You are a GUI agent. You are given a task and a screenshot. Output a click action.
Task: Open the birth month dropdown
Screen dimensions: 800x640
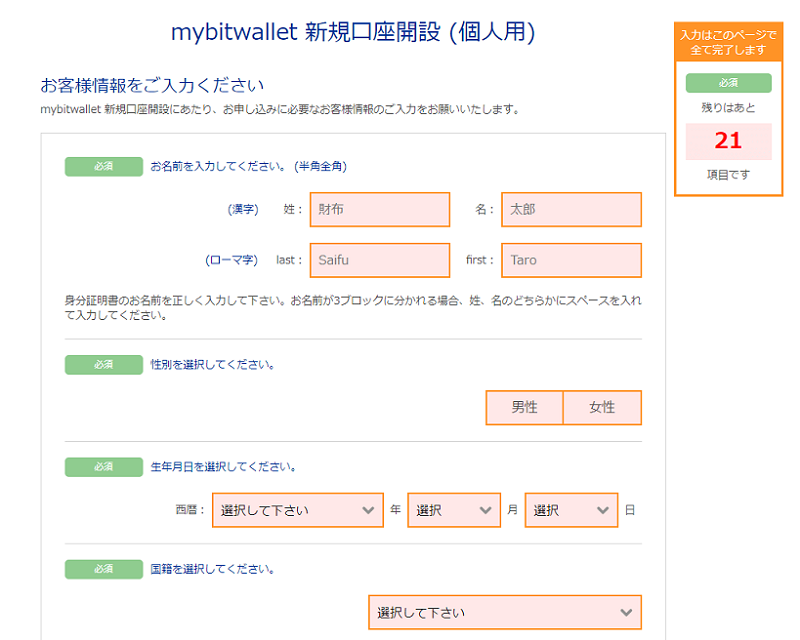pos(454,510)
